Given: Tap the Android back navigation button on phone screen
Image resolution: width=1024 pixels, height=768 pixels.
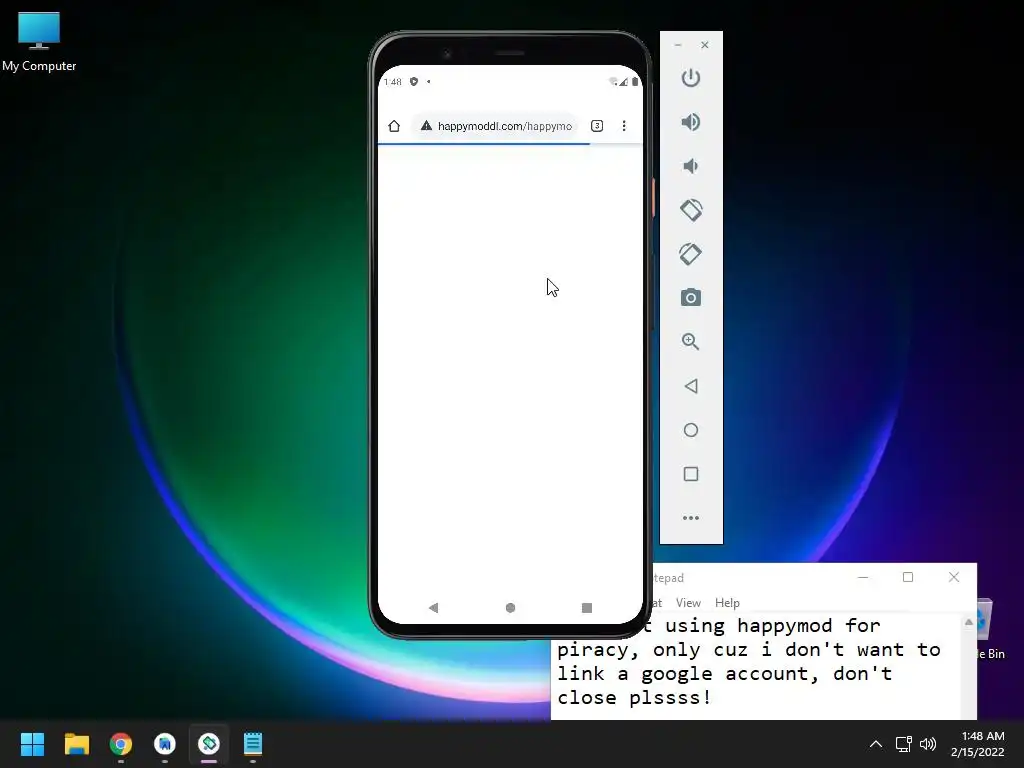Looking at the screenshot, I should pyautogui.click(x=433, y=608).
